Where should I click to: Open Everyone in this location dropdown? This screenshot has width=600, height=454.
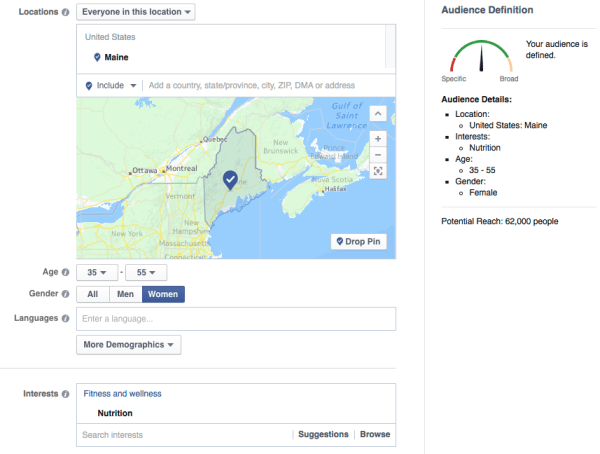coord(135,12)
